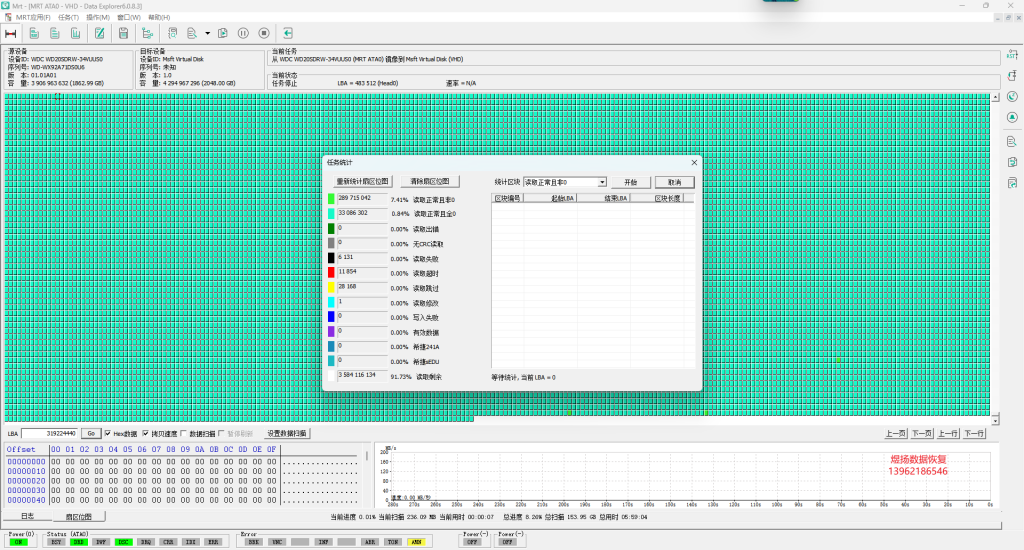Image resolution: width=1024 pixels, height=550 pixels.
Task: Click the RST icon in the right sidebar
Action: tap(1012, 55)
